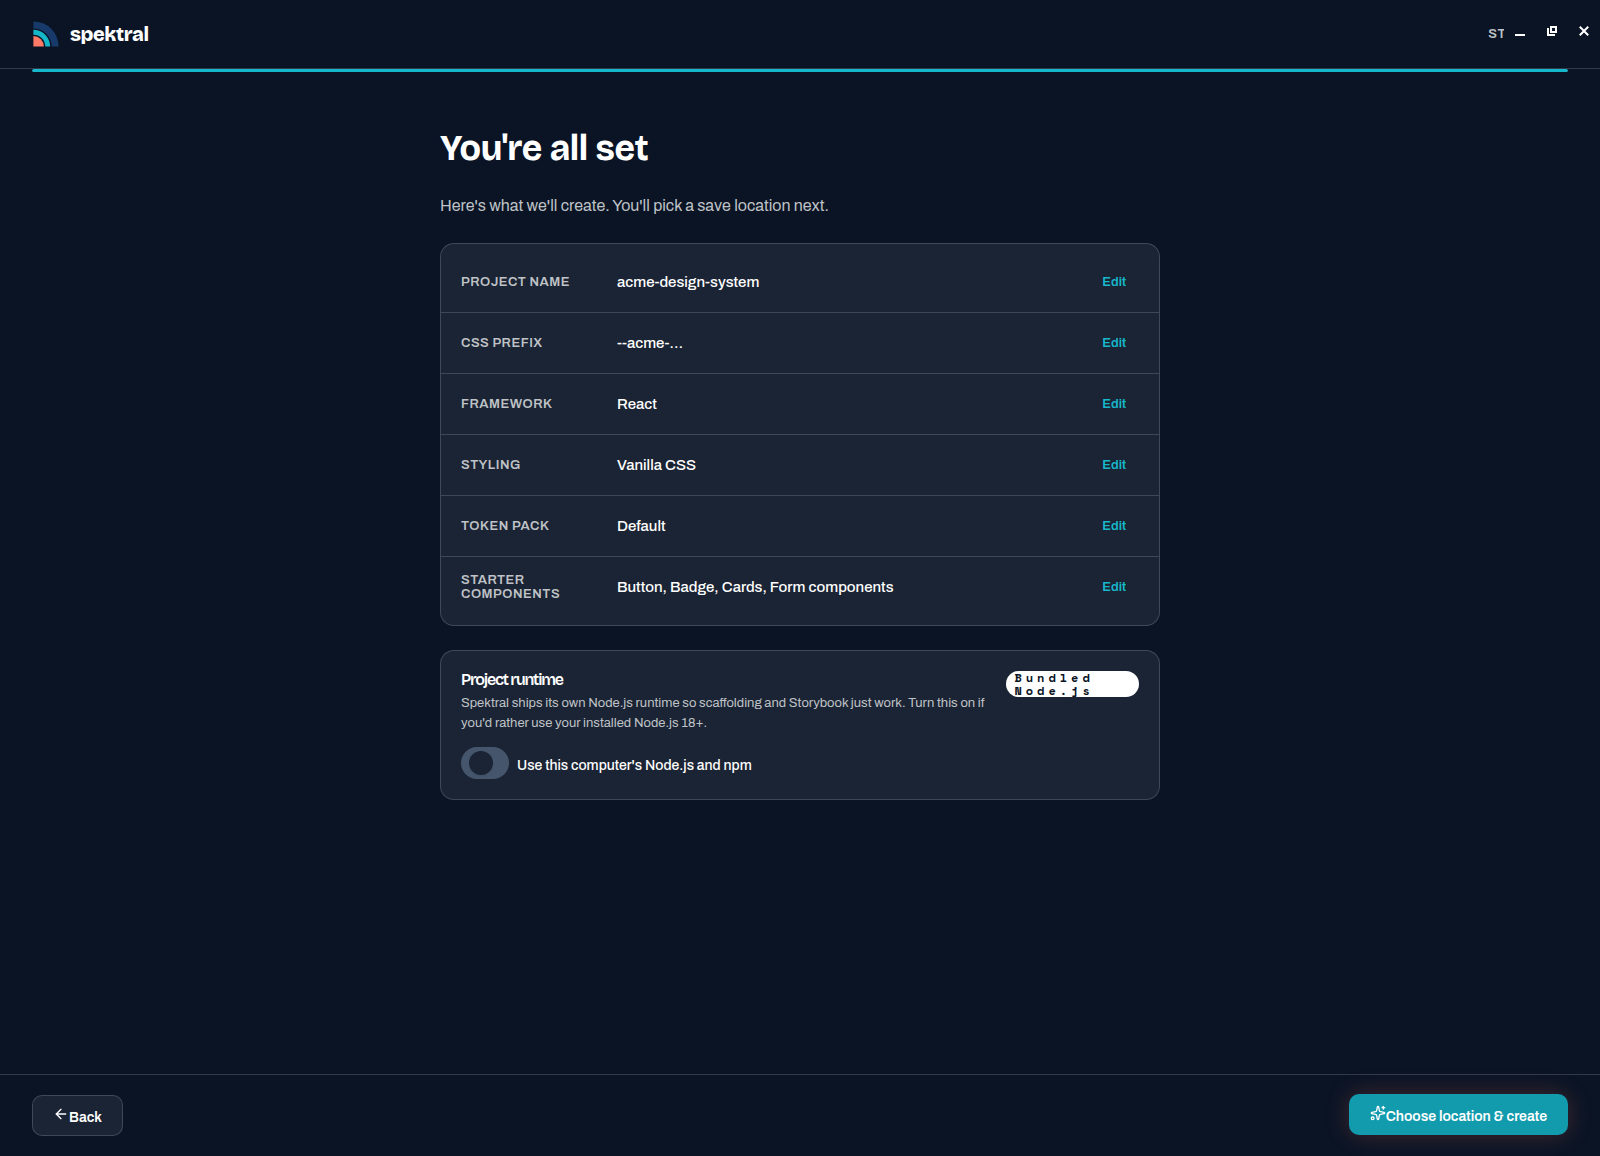The width and height of the screenshot is (1600, 1156).
Task: Click Choose location & create button
Action: (x=1458, y=1115)
